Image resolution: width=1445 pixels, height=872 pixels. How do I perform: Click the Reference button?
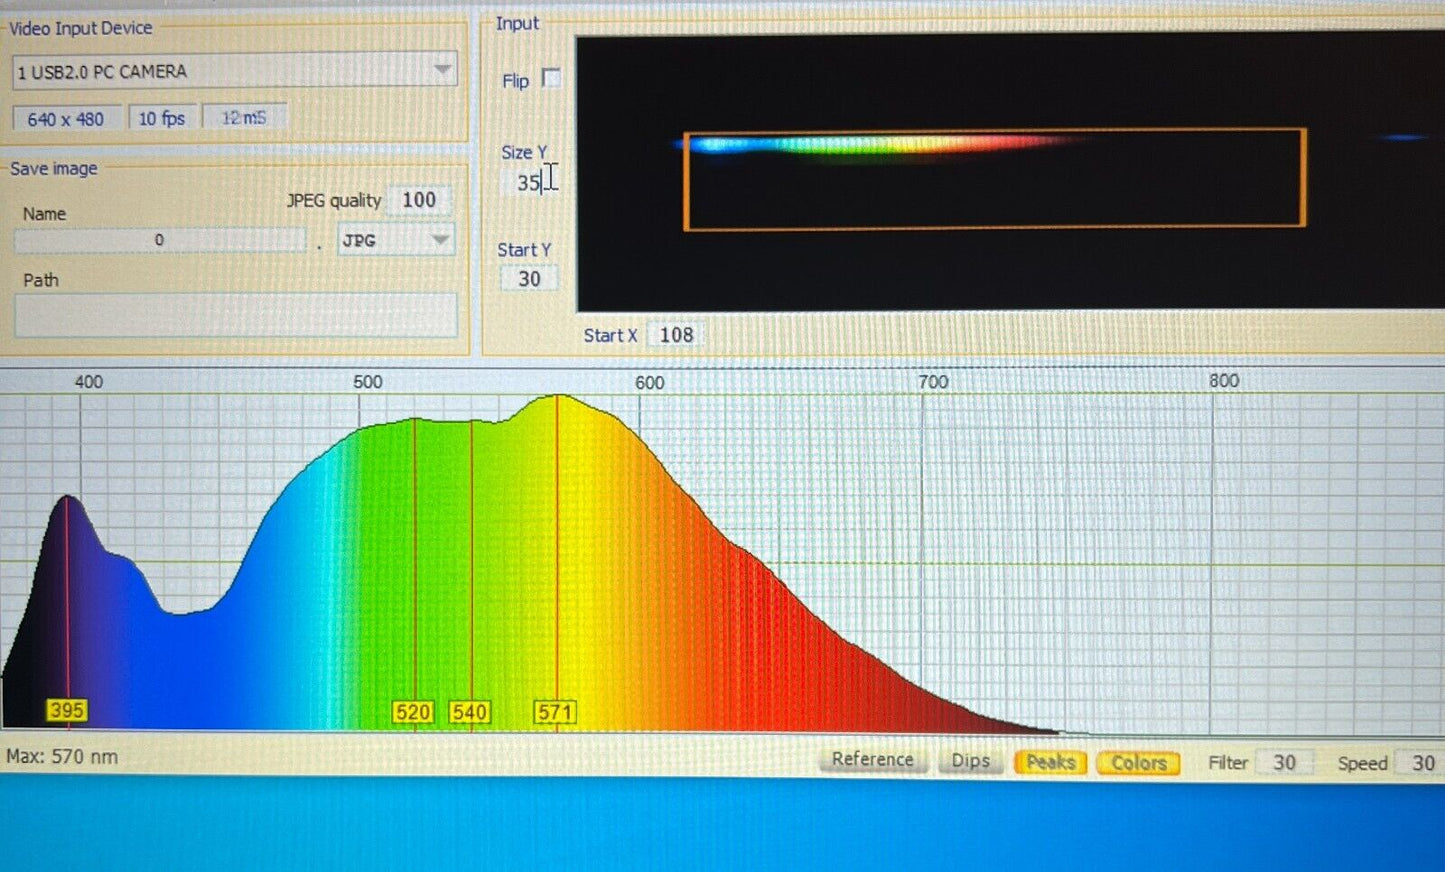tap(873, 759)
